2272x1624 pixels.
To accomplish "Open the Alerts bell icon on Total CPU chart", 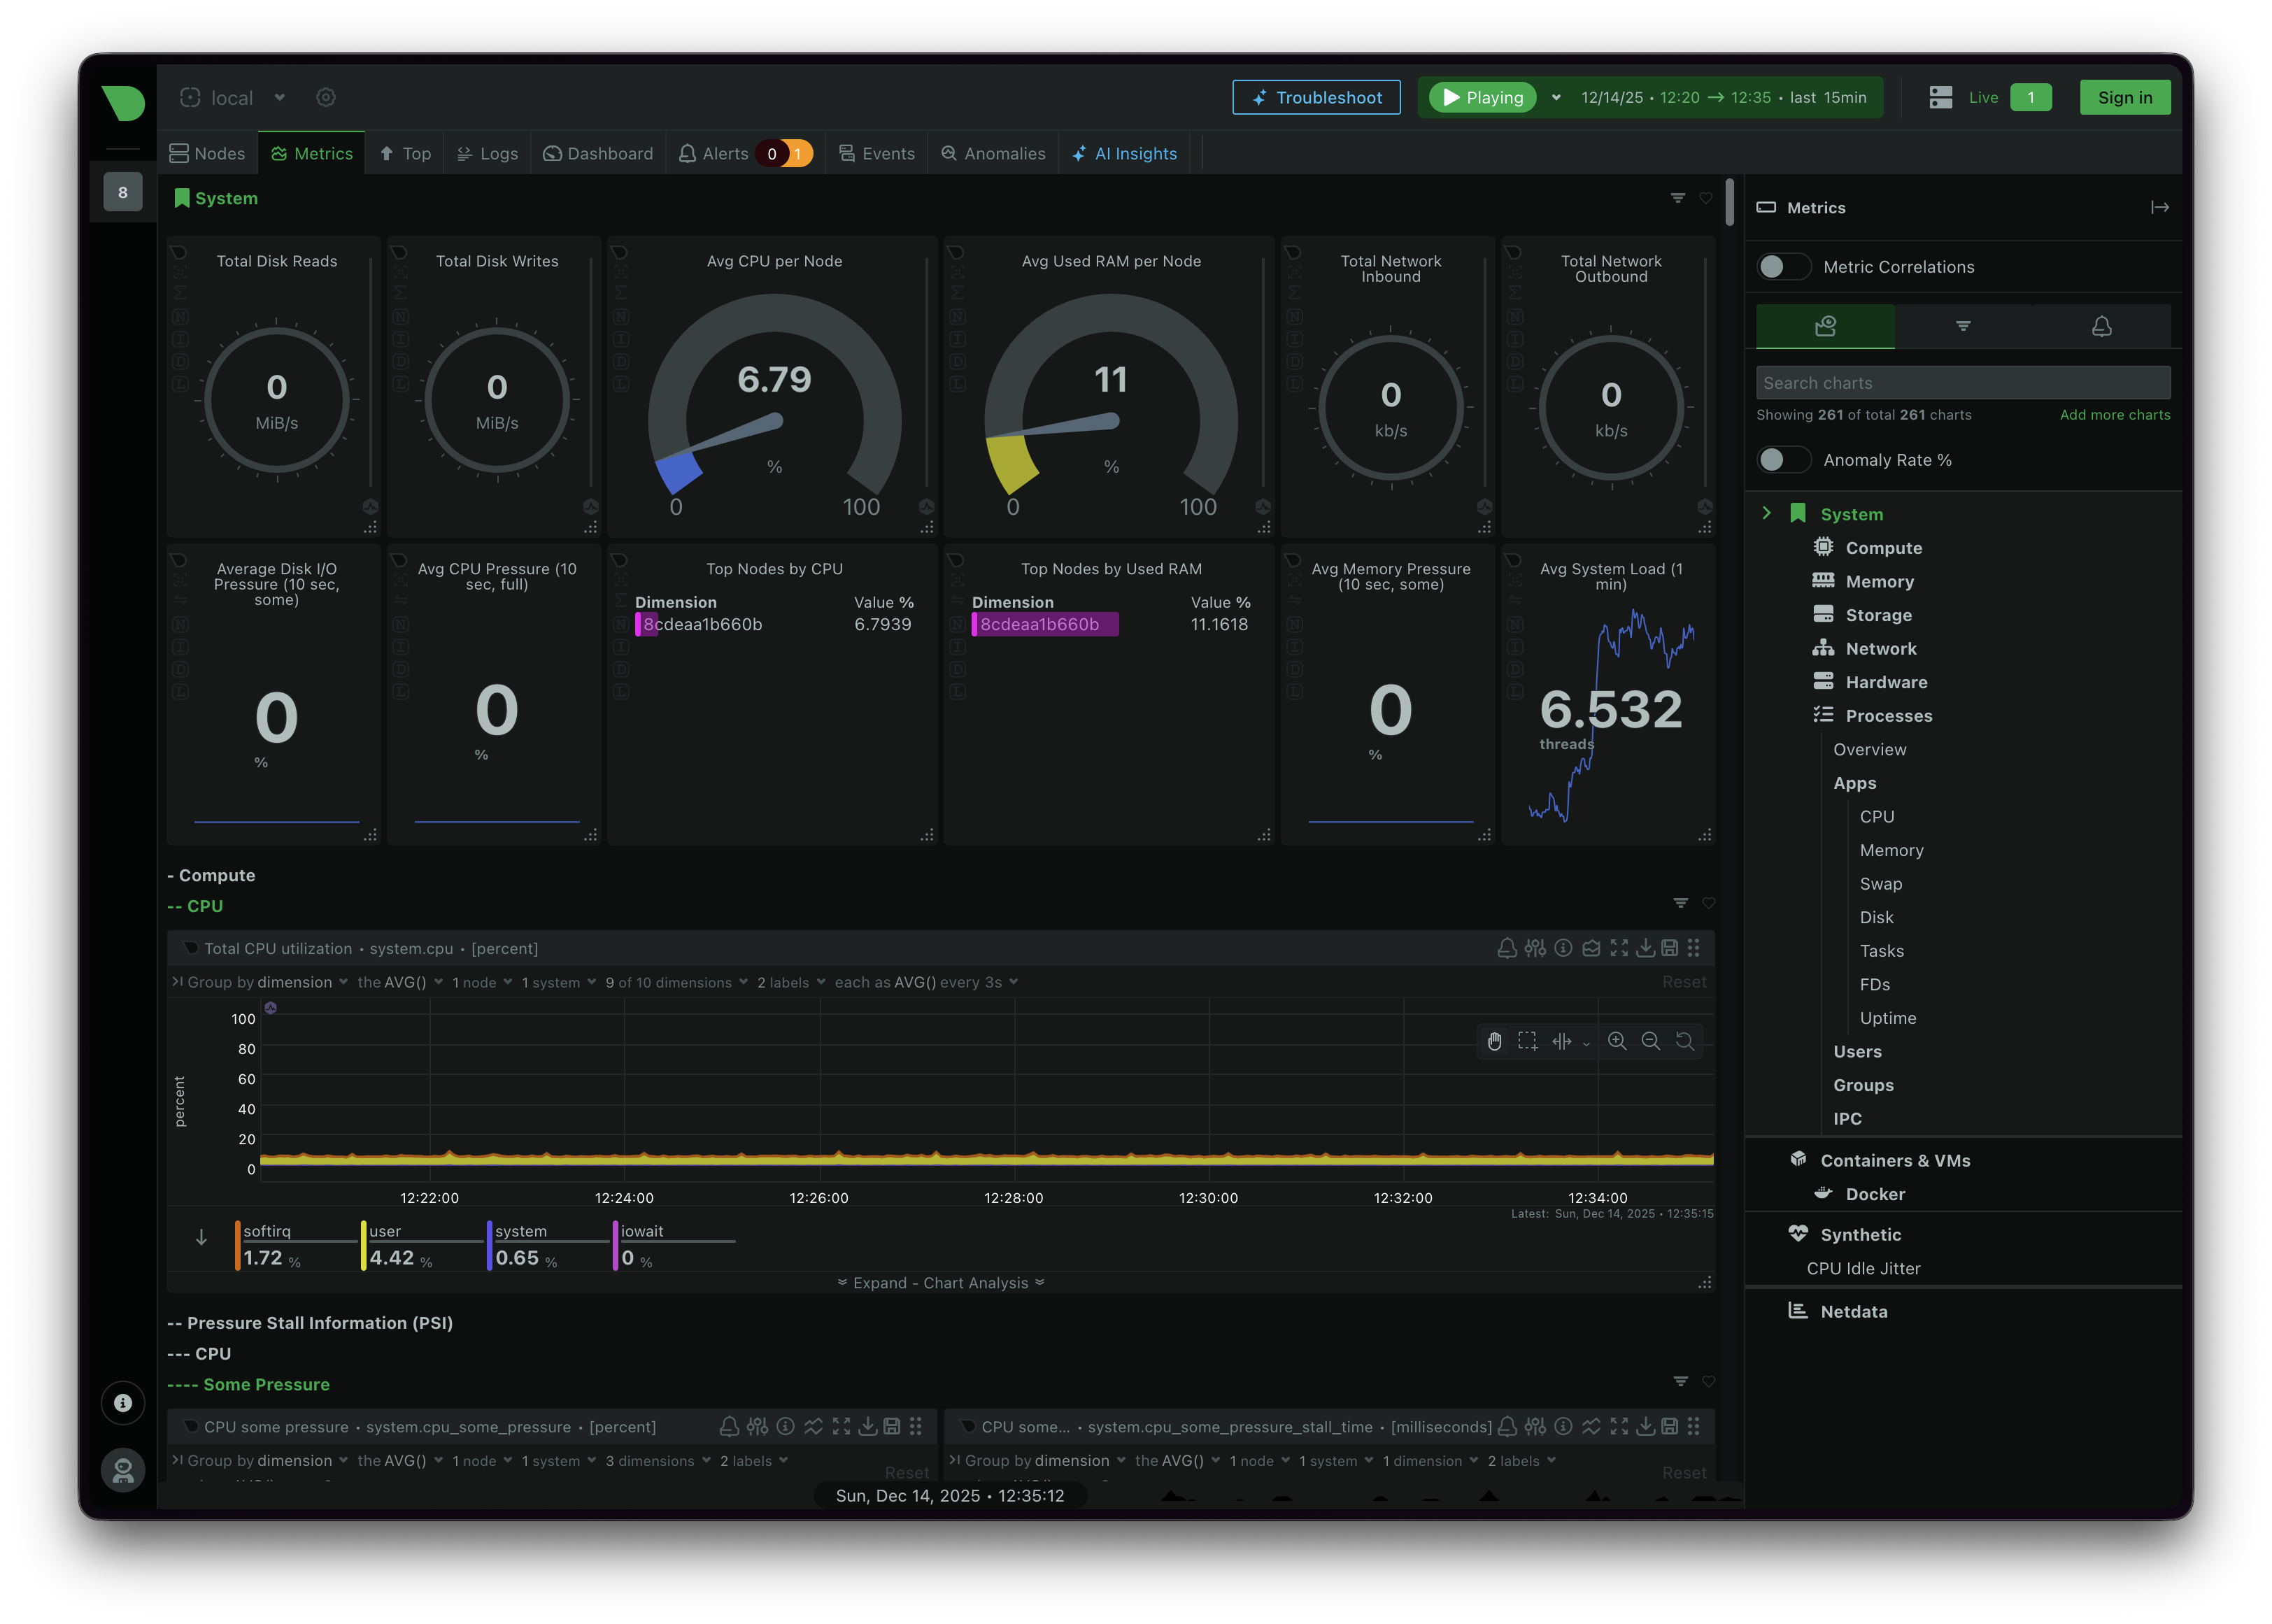I will click(x=1507, y=948).
